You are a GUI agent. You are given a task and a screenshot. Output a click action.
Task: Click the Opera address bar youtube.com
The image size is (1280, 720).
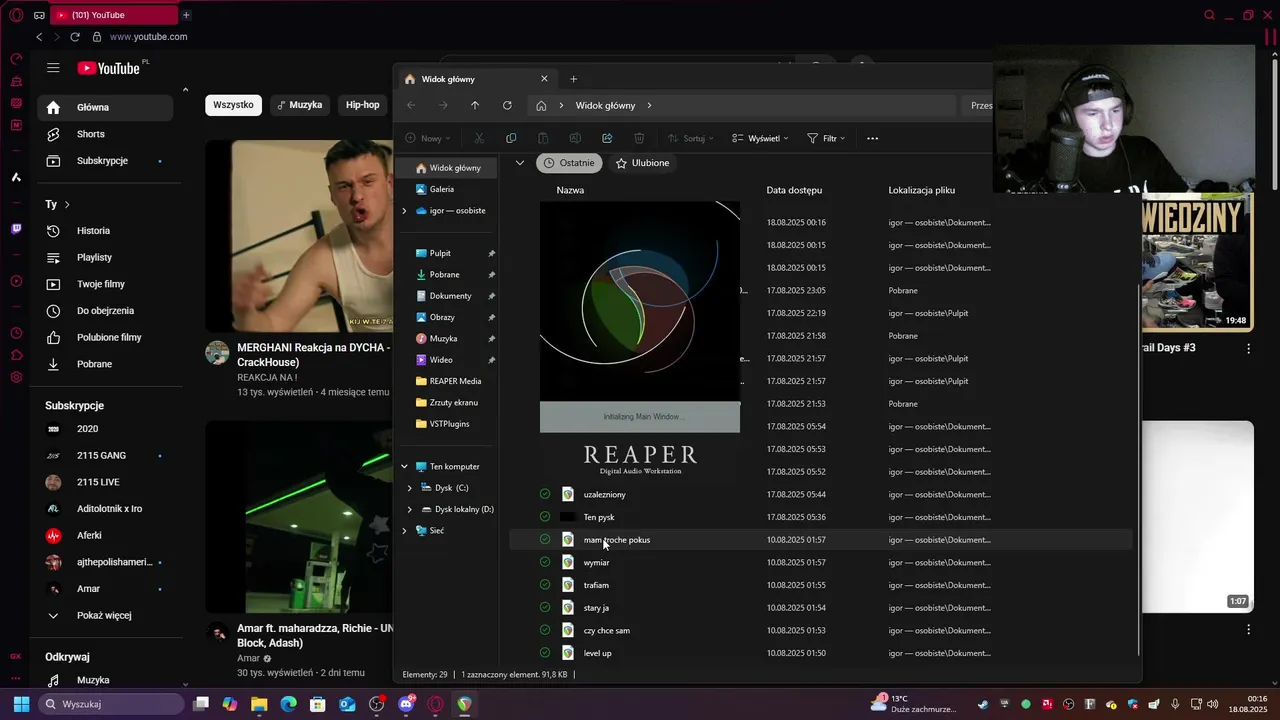tap(148, 37)
